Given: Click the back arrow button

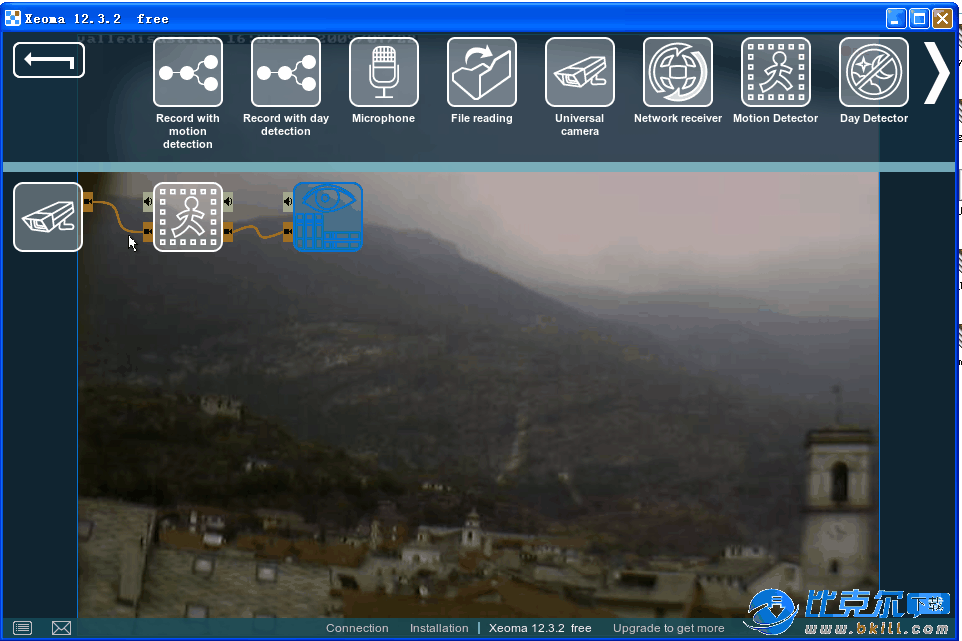Looking at the screenshot, I should pyautogui.click(x=49, y=60).
